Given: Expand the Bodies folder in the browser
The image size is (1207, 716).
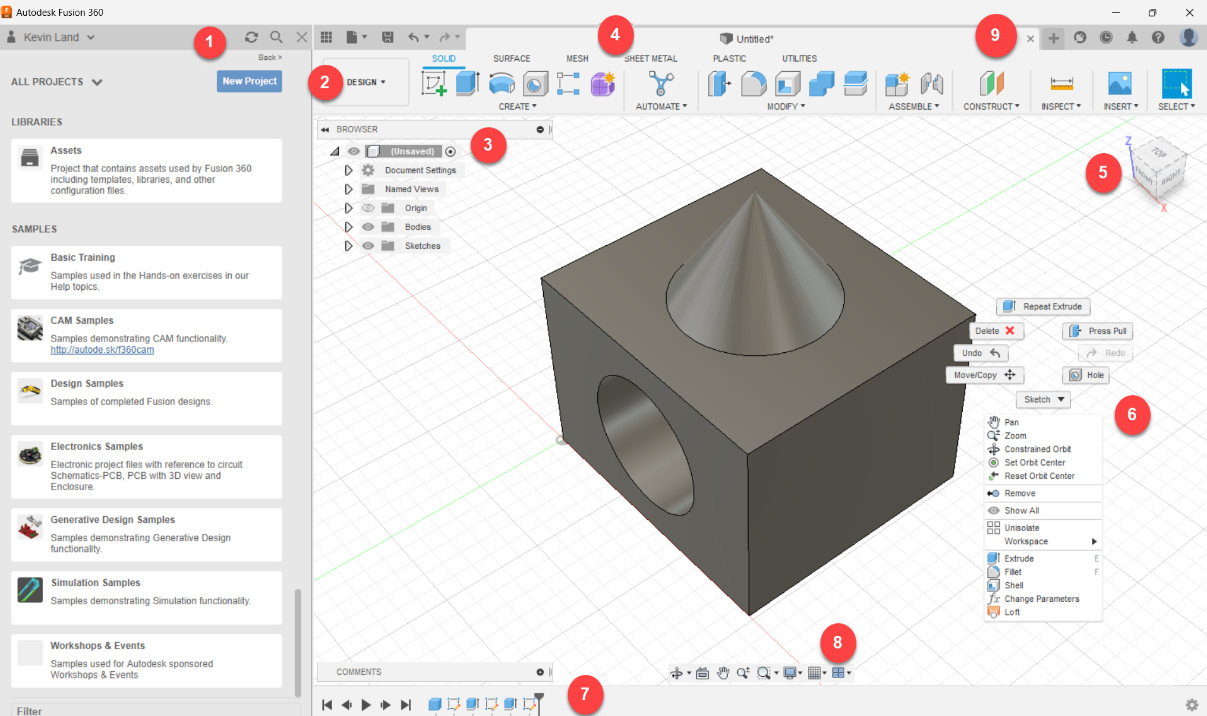Looking at the screenshot, I should pyautogui.click(x=348, y=227).
